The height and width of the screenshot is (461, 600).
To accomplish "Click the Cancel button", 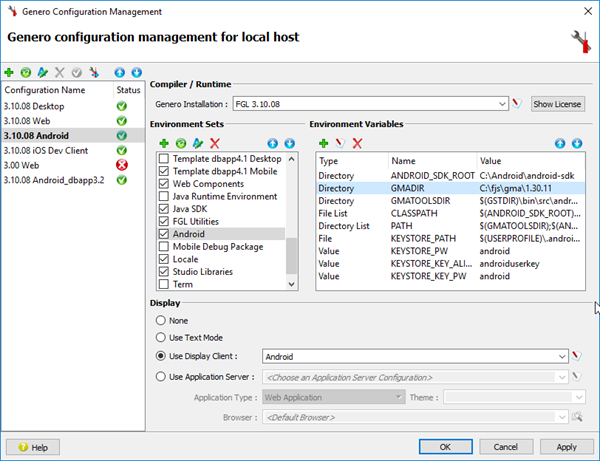I will point(506,447).
